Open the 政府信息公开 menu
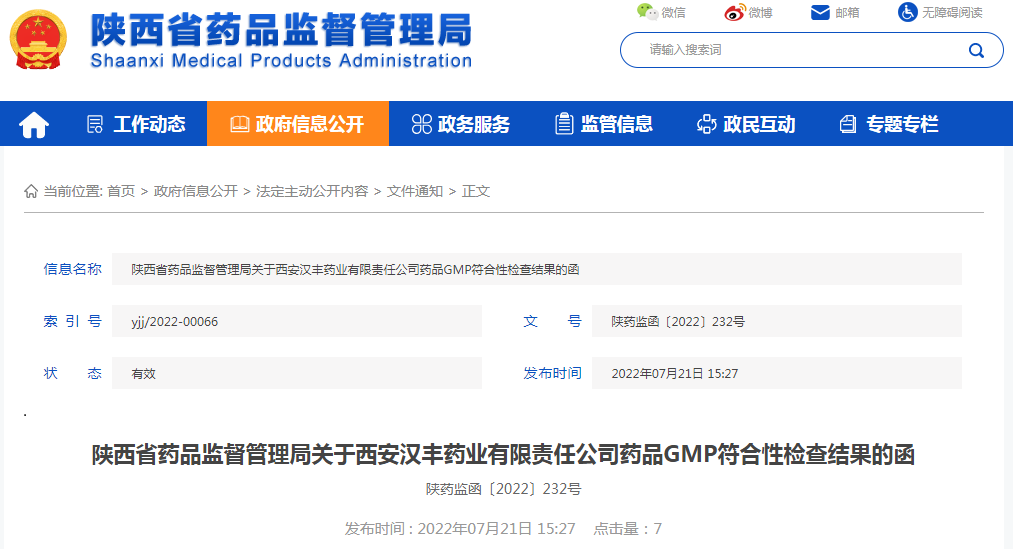1013x549 pixels. click(x=298, y=124)
